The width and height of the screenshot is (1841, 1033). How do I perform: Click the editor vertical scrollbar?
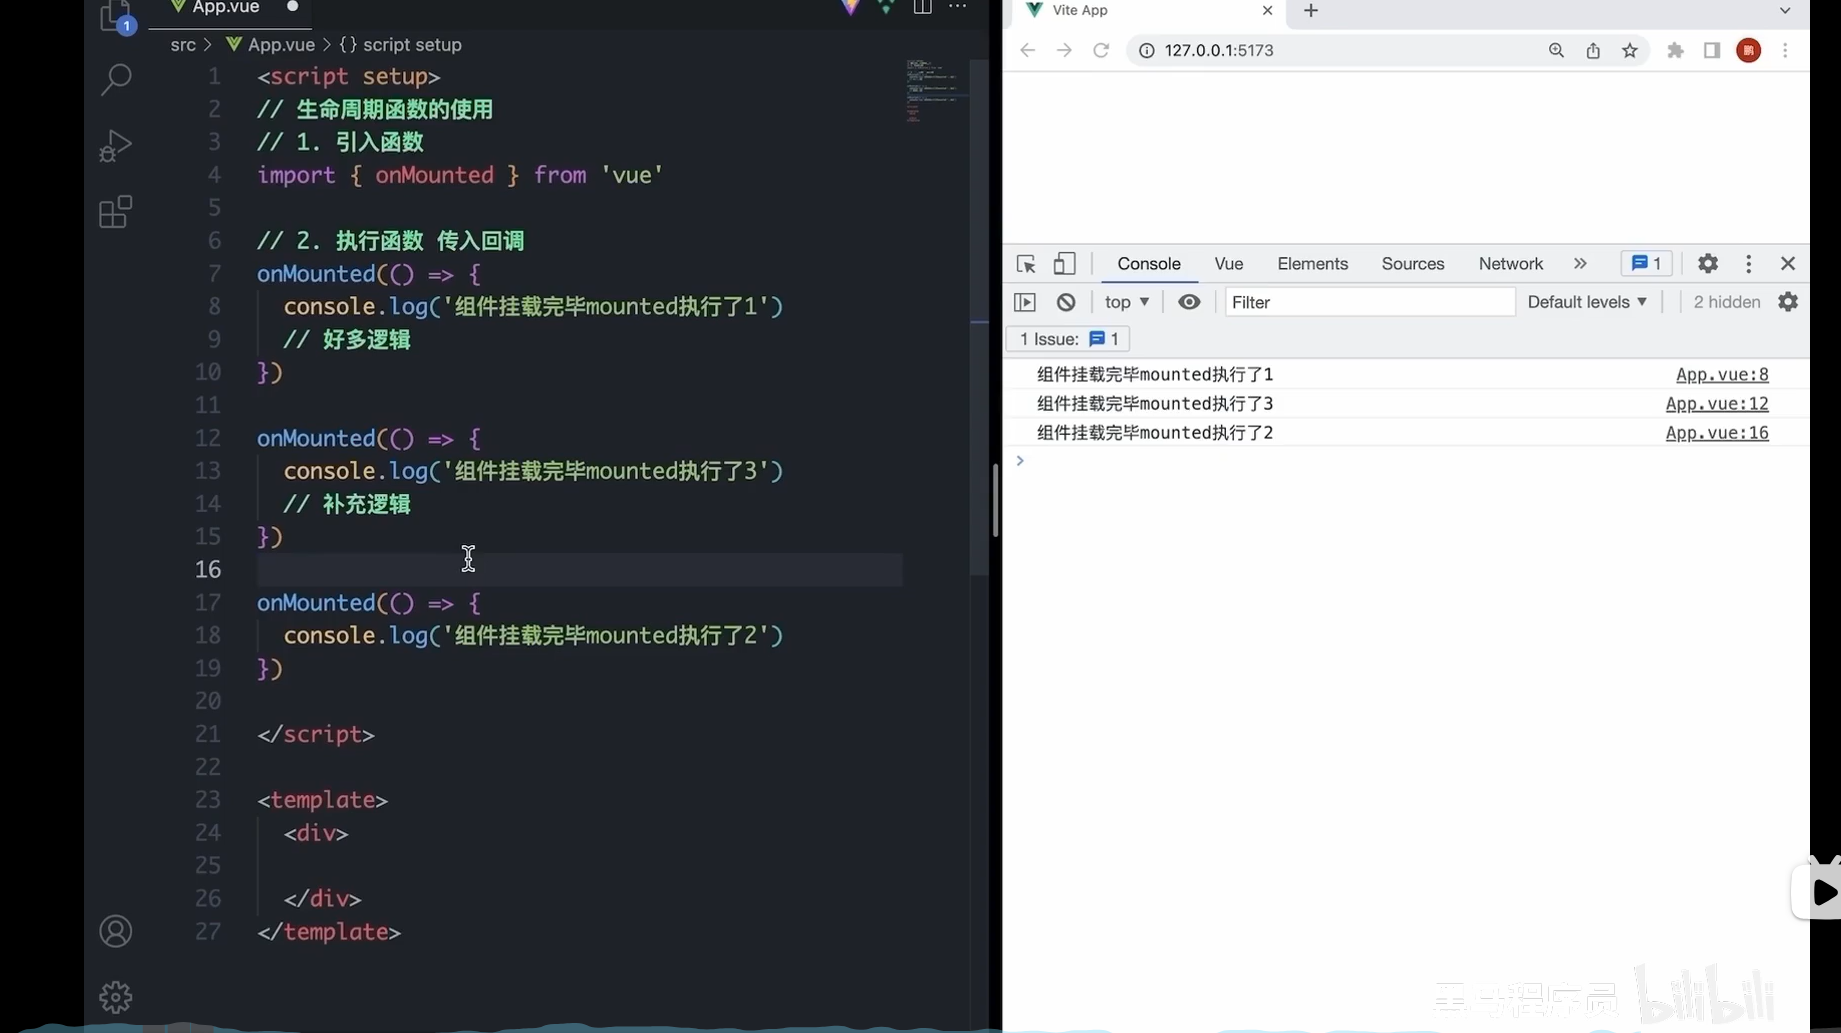pos(980,316)
